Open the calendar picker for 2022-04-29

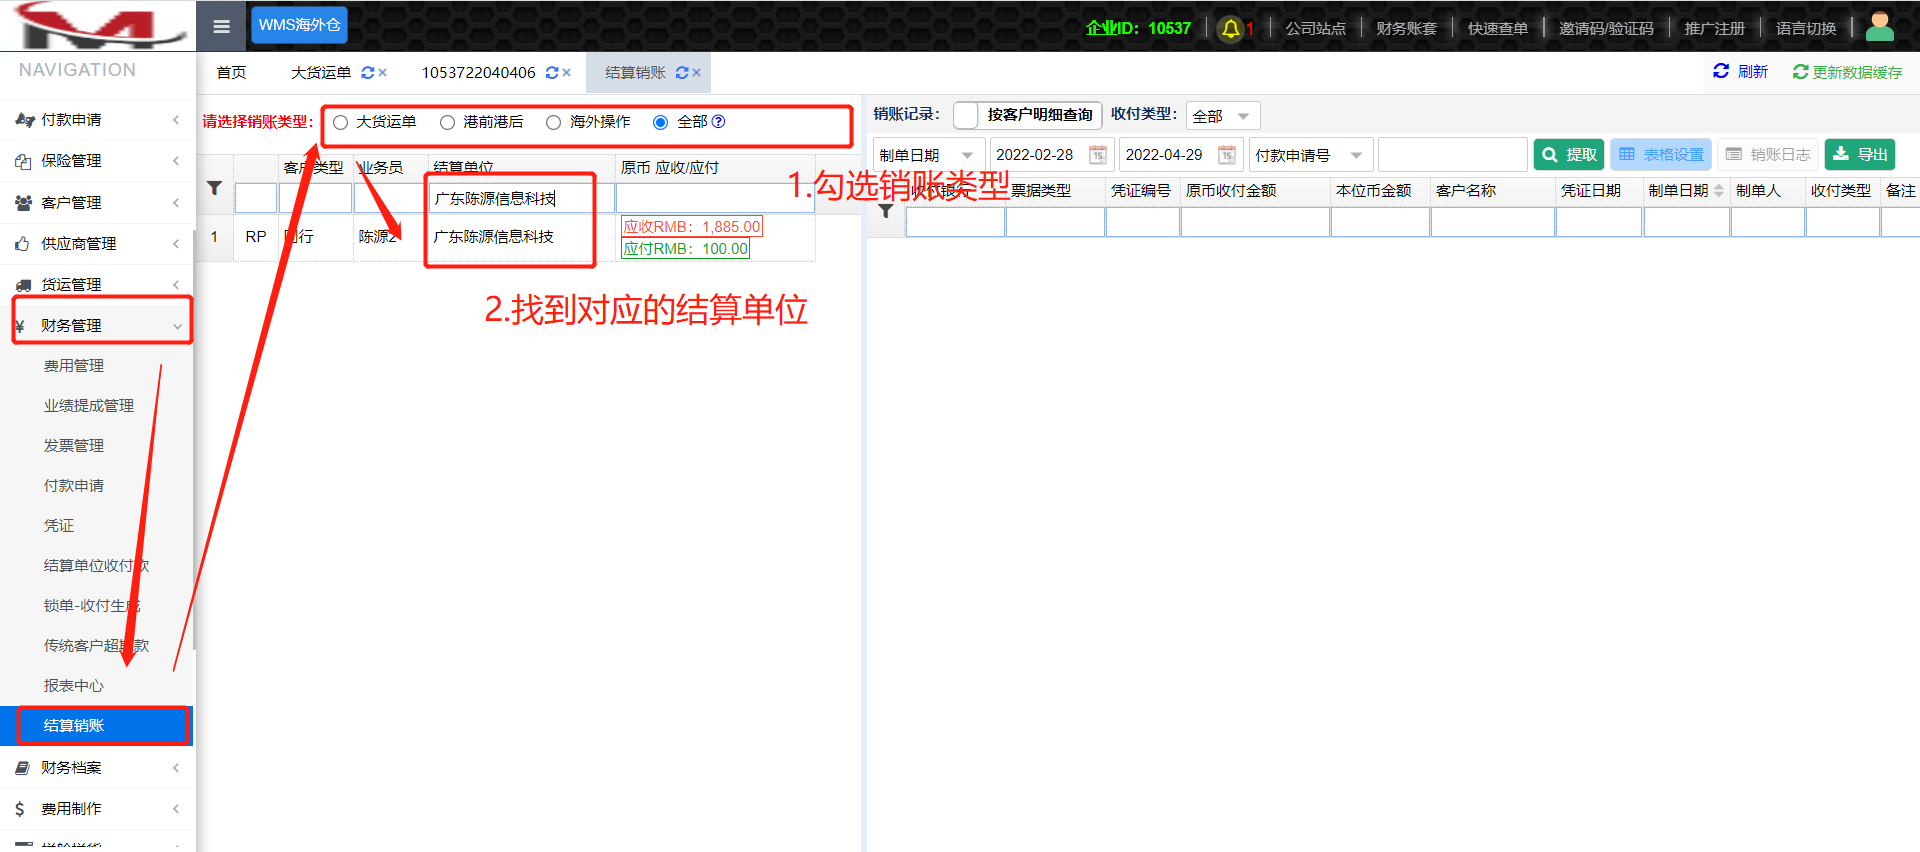[1227, 155]
